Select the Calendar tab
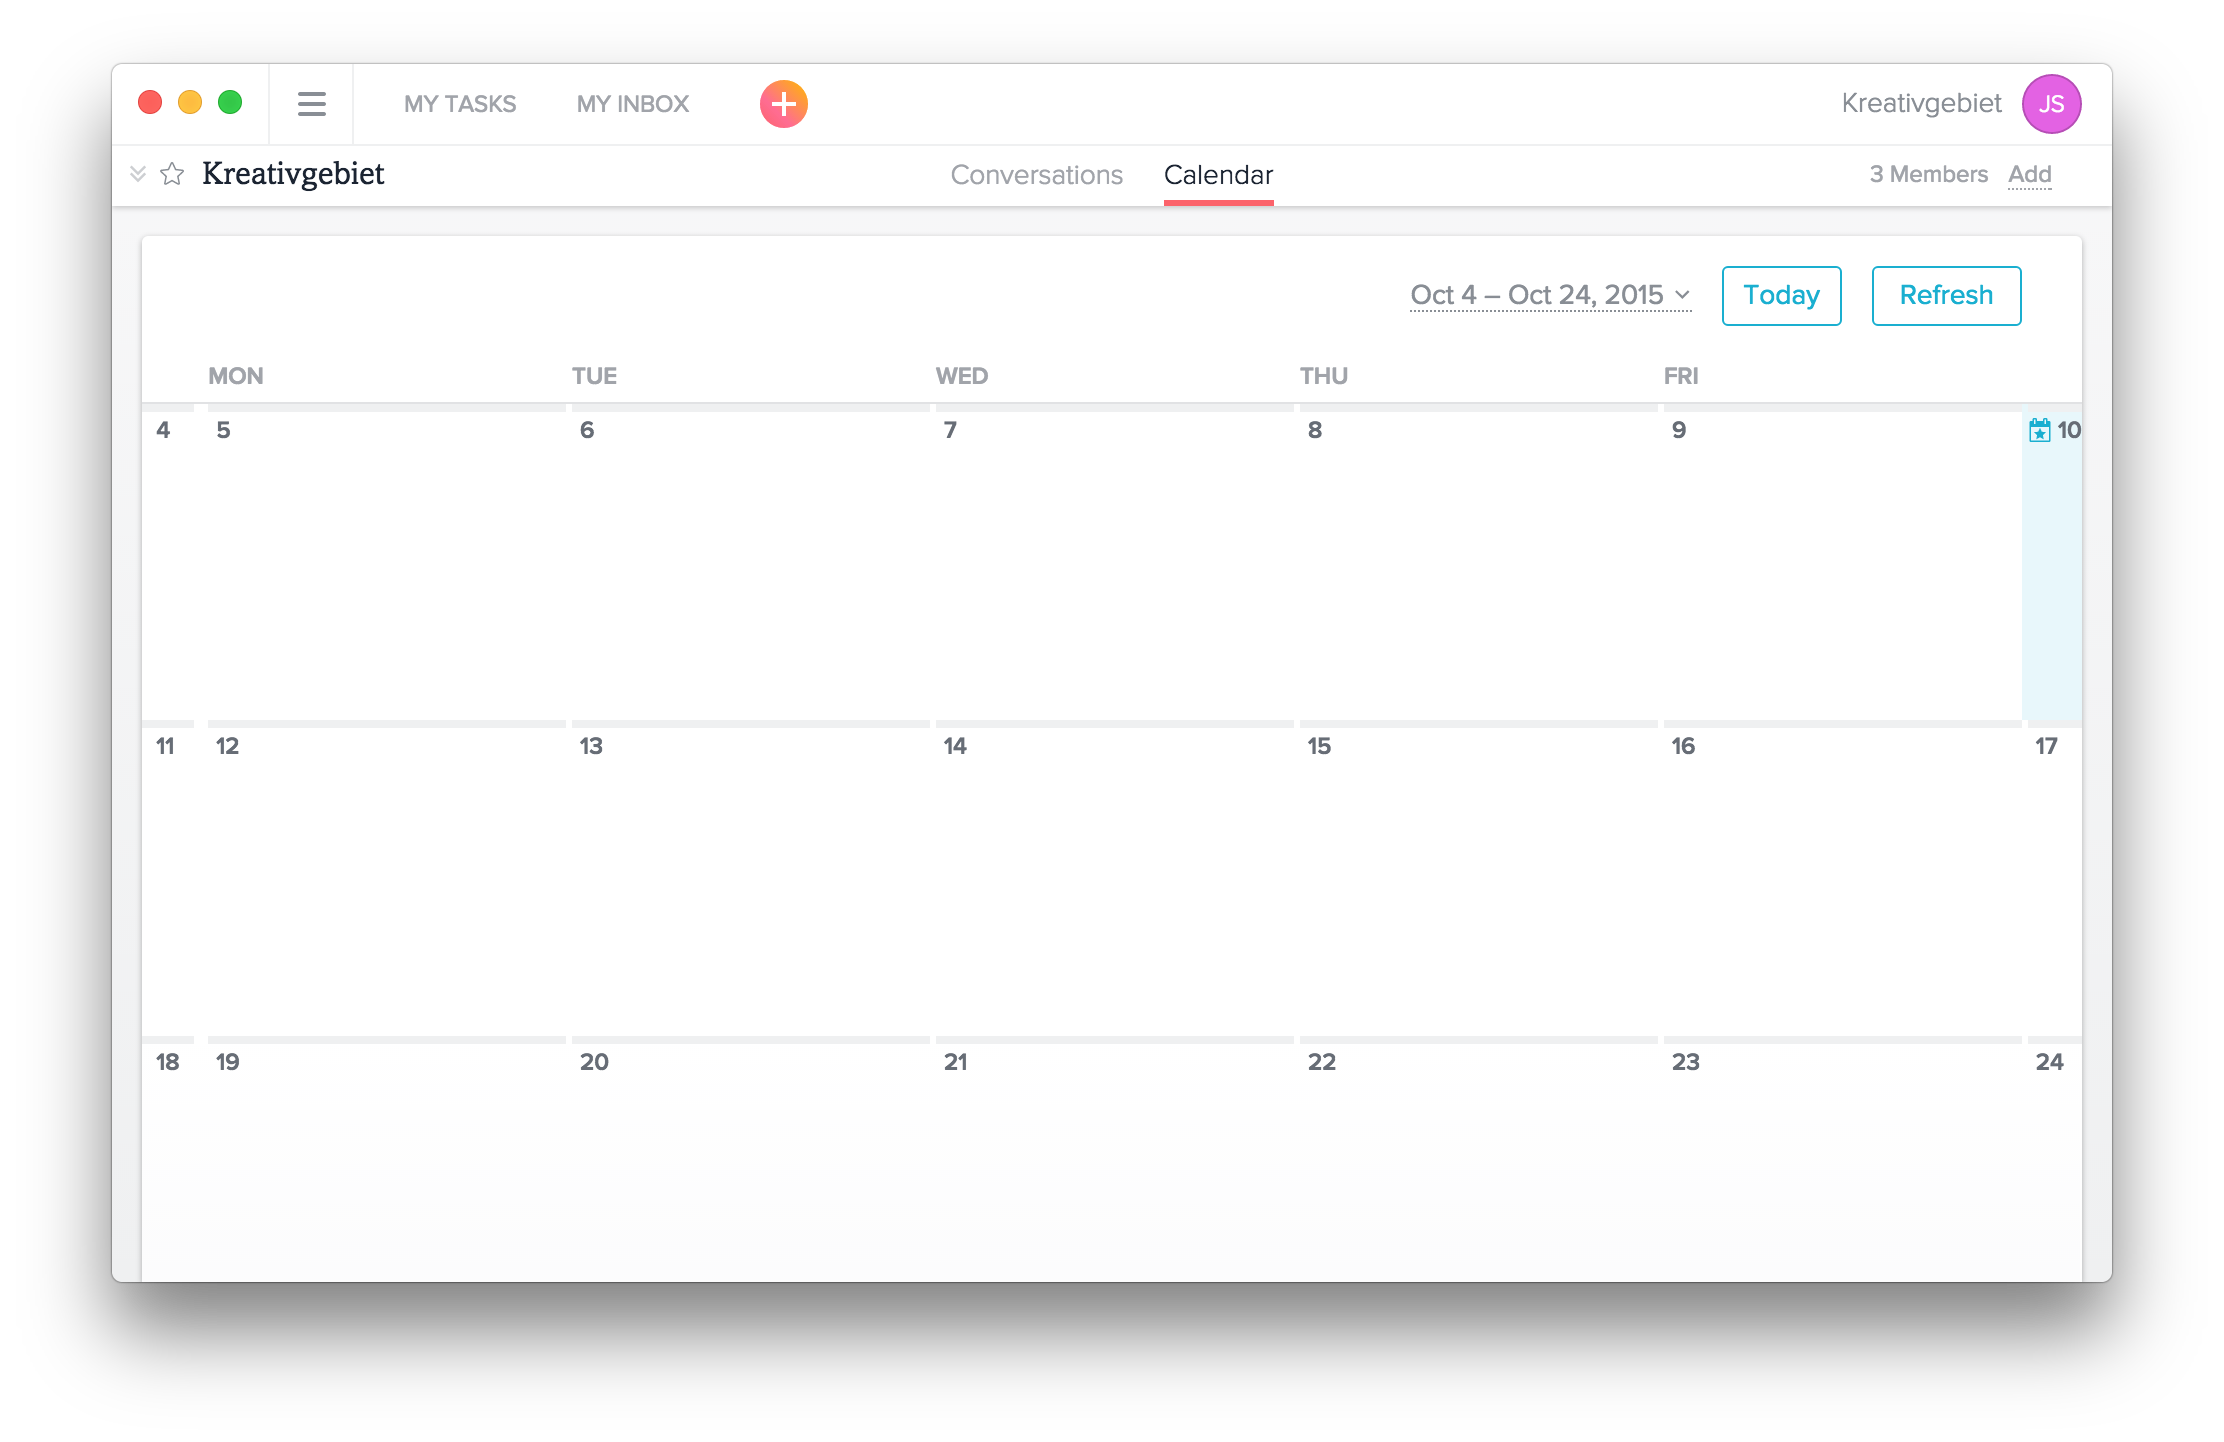Image resolution: width=2224 pixels, height=1442 pixels. pos(1217,175)
